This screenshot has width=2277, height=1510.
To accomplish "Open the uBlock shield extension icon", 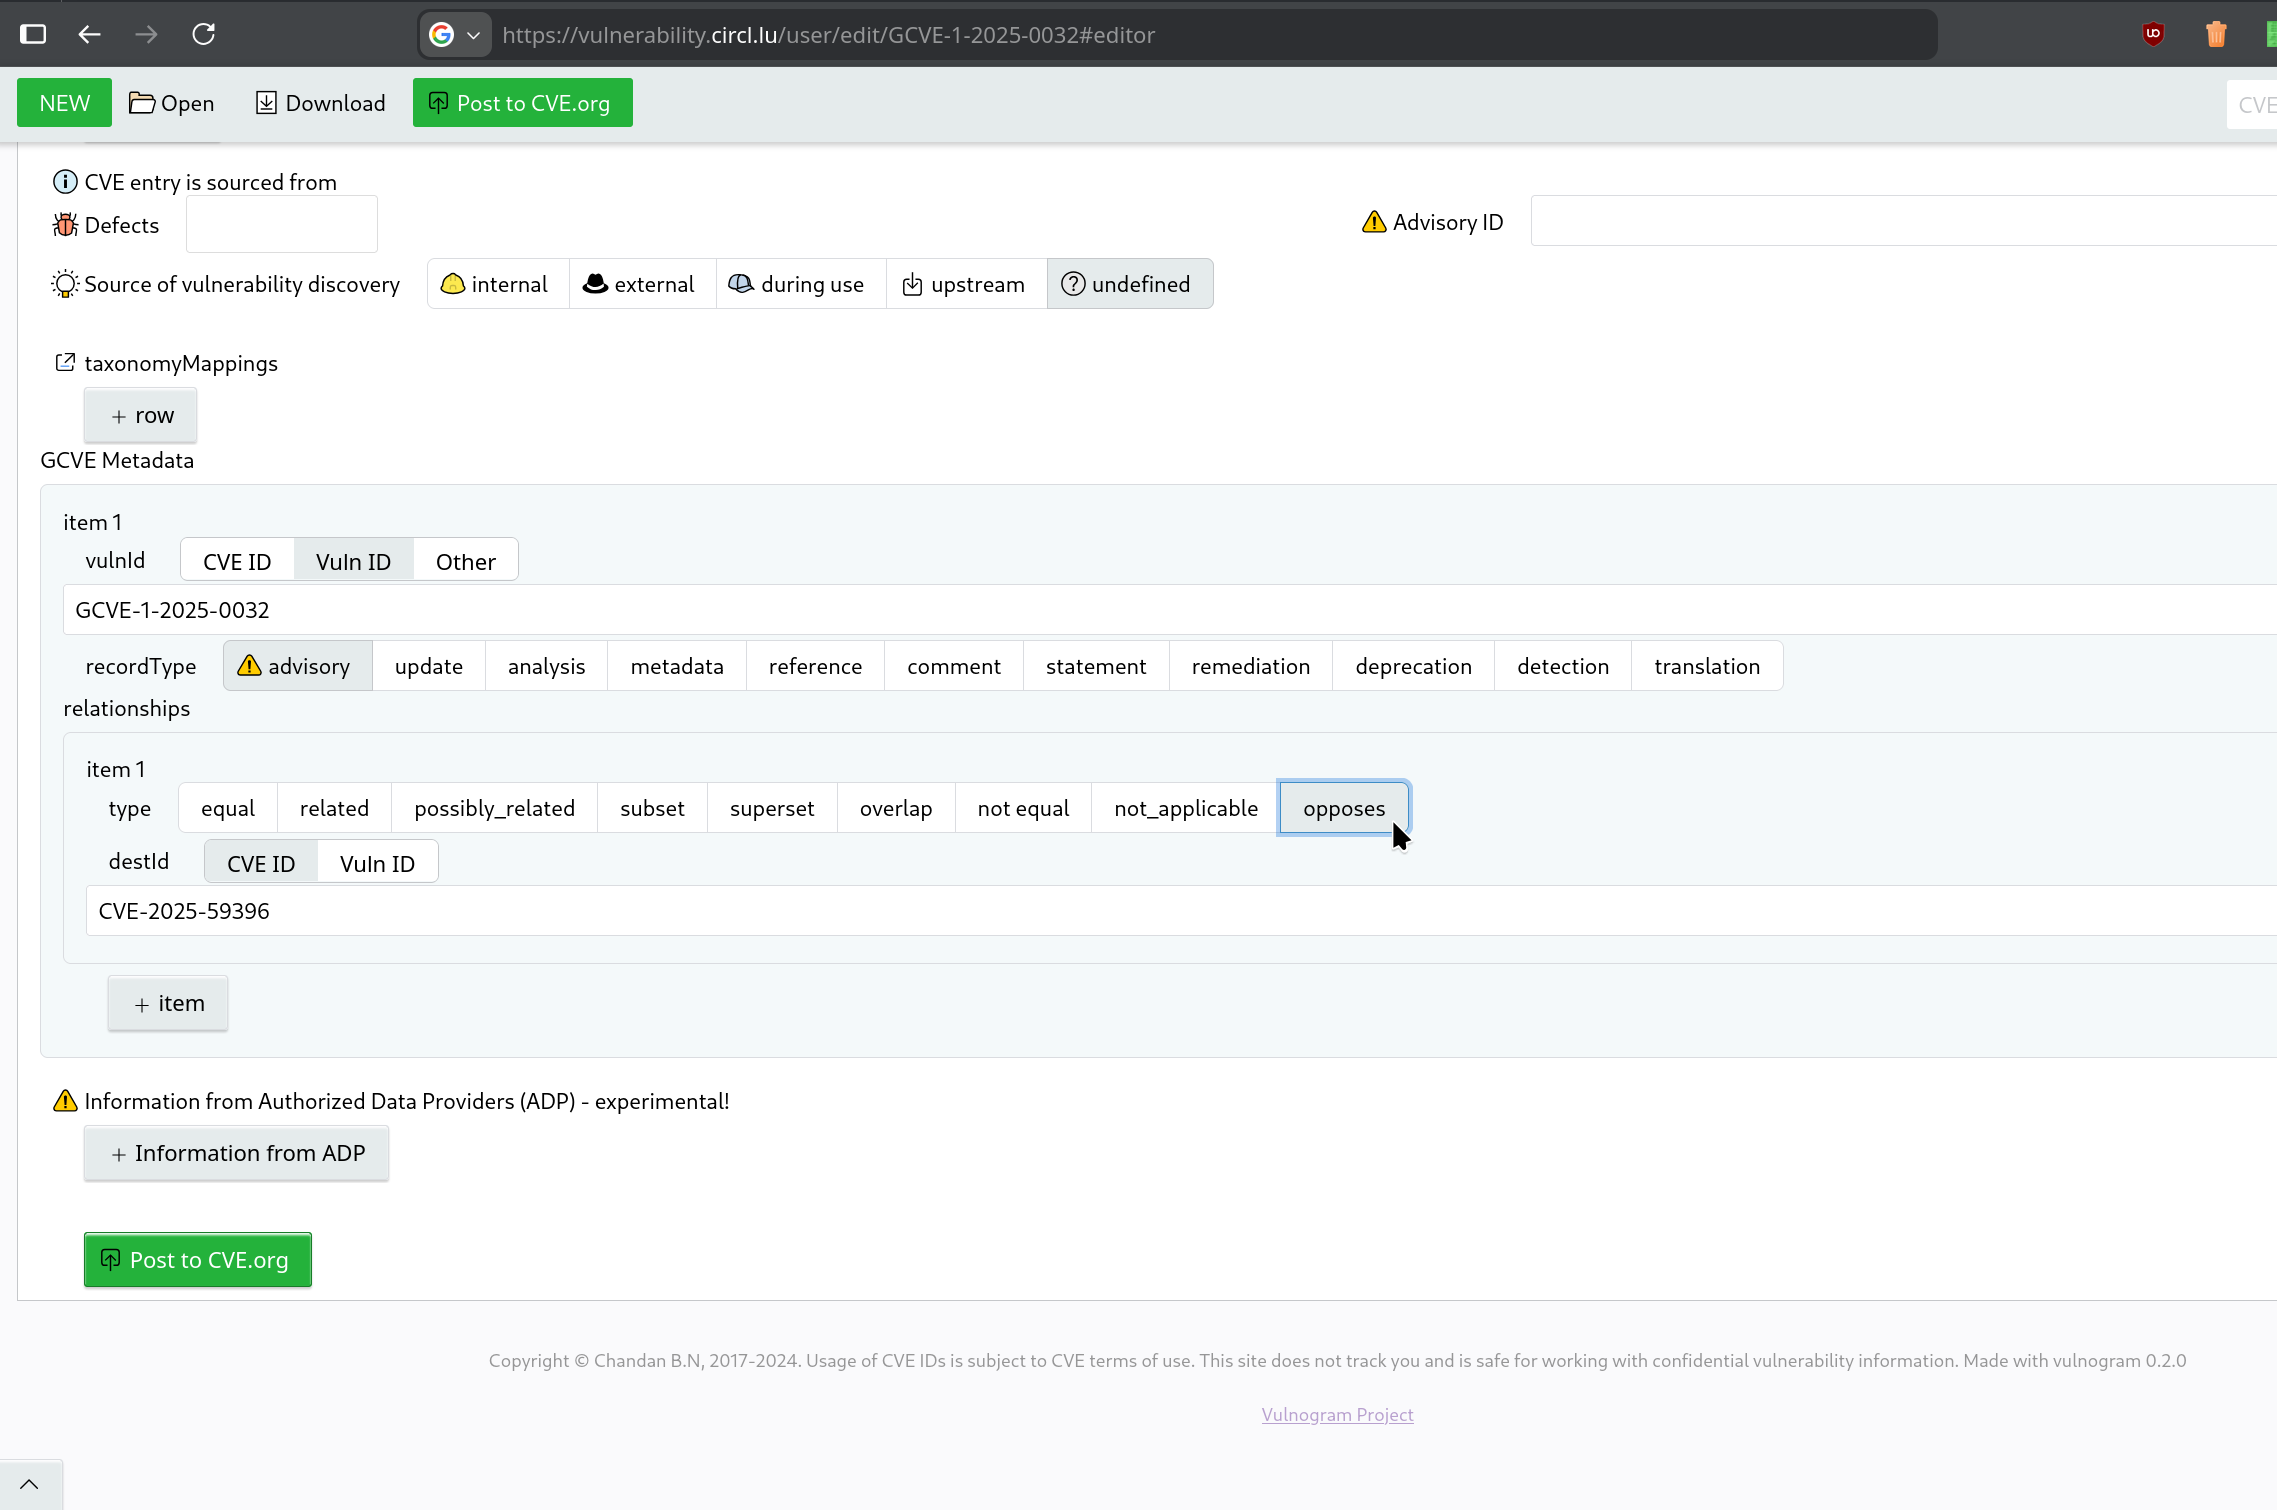I will (2153, 34).
